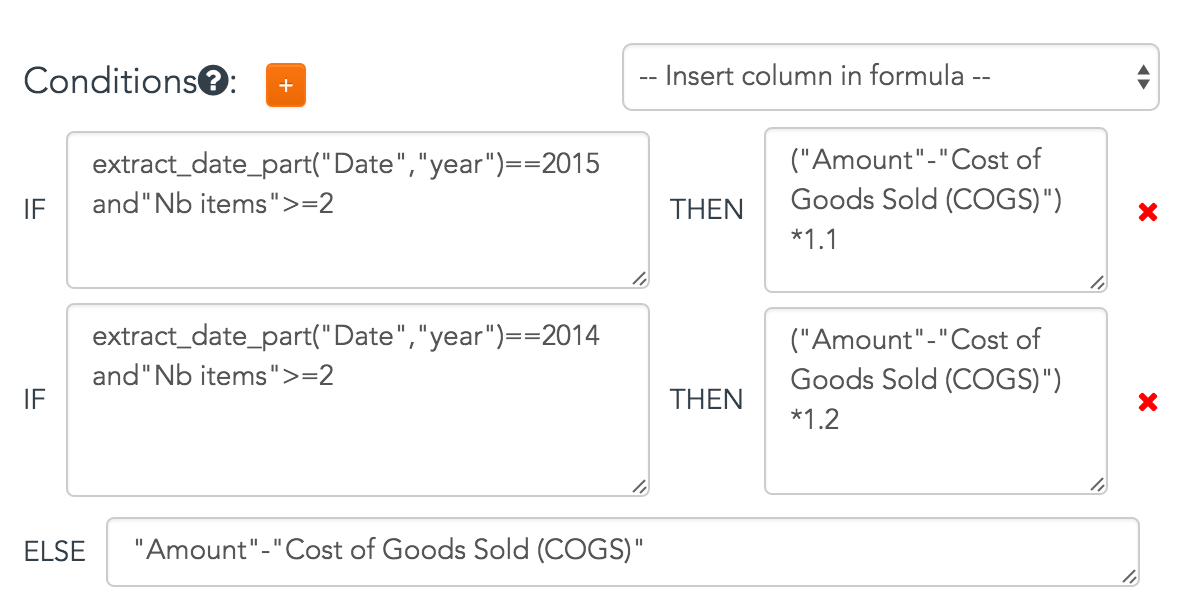
Task: Click the IF field containing year 2014
Action: [x=358, y=400]
